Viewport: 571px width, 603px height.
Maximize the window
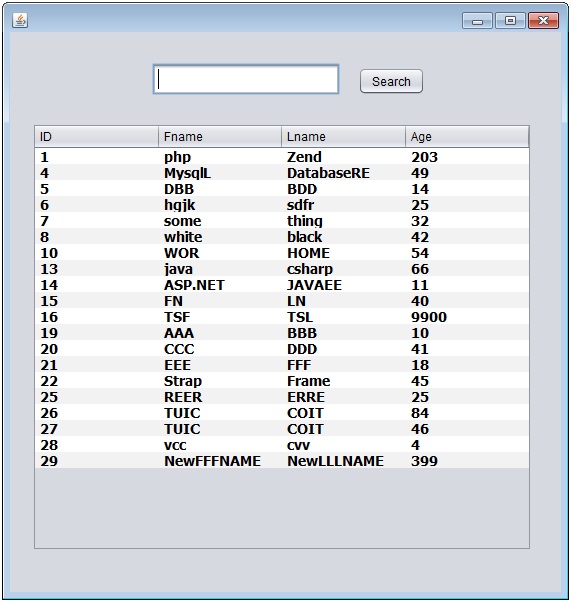510,21
